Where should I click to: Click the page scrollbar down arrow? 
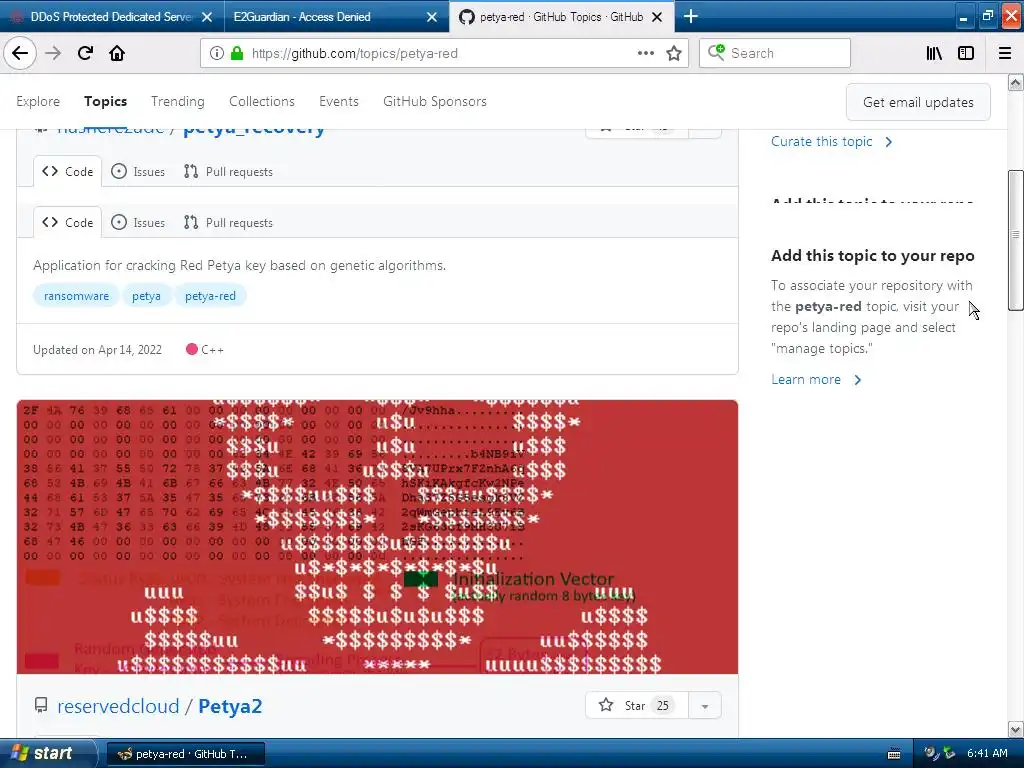(1015, 729)
